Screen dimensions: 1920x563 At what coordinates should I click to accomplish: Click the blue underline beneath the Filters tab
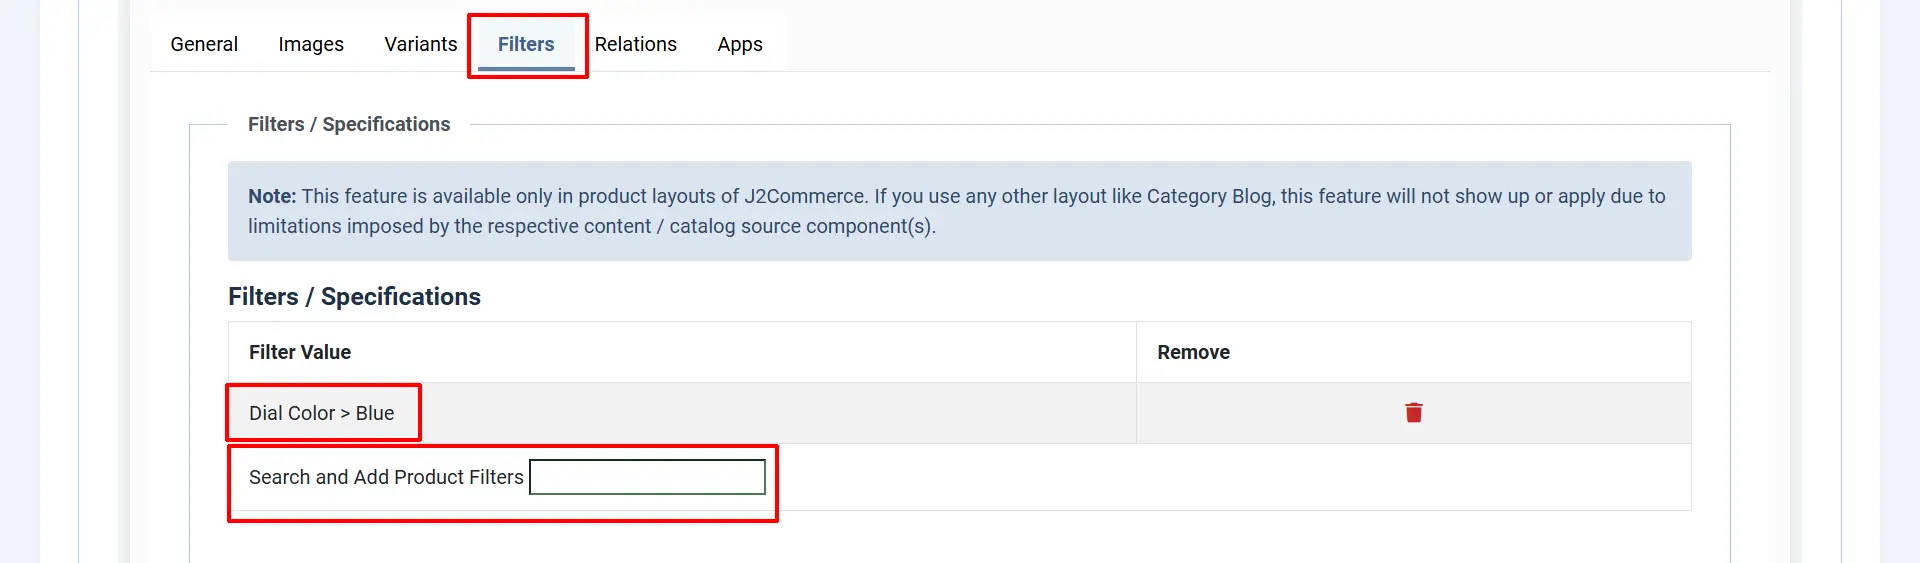pyautogui.click(x=526, y=69)
